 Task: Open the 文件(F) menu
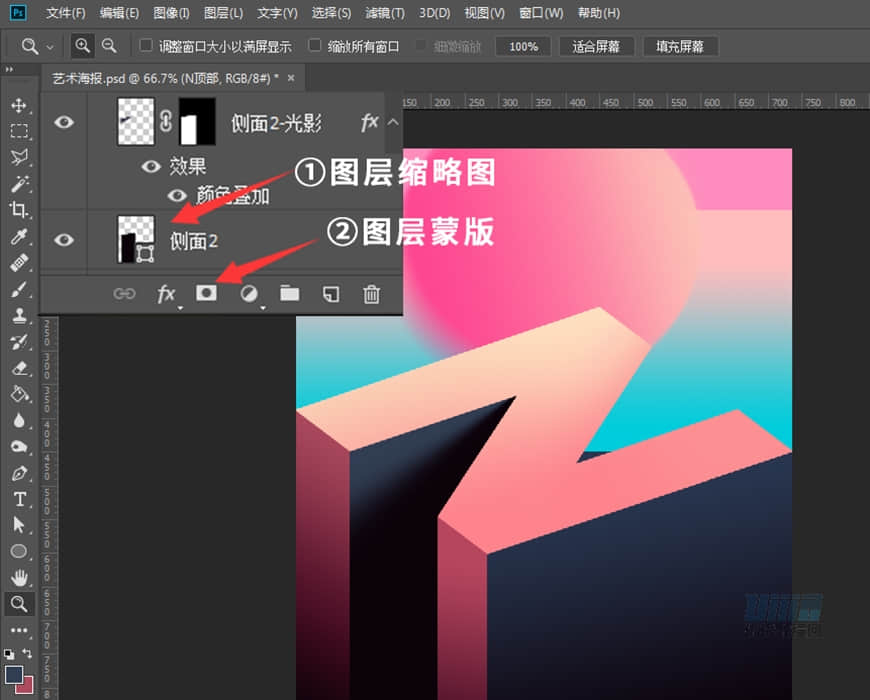coord(65,13)
